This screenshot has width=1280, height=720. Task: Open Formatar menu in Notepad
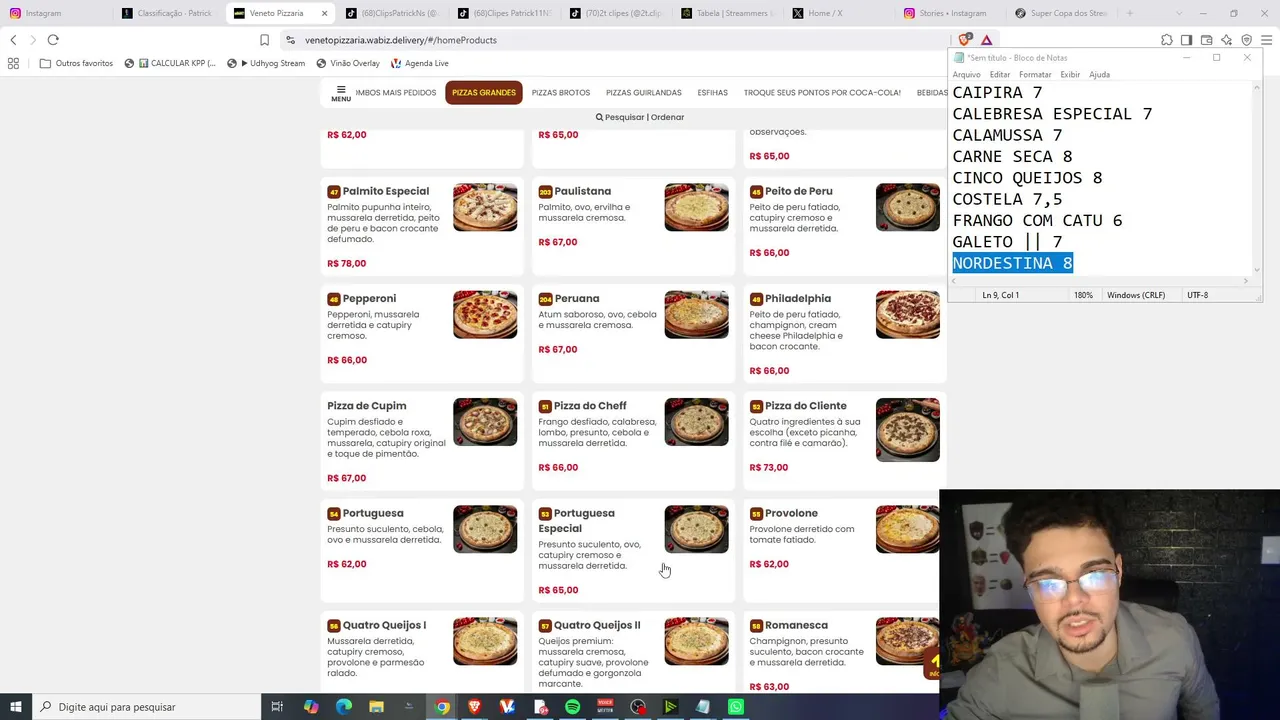(x=1035, y=75)
